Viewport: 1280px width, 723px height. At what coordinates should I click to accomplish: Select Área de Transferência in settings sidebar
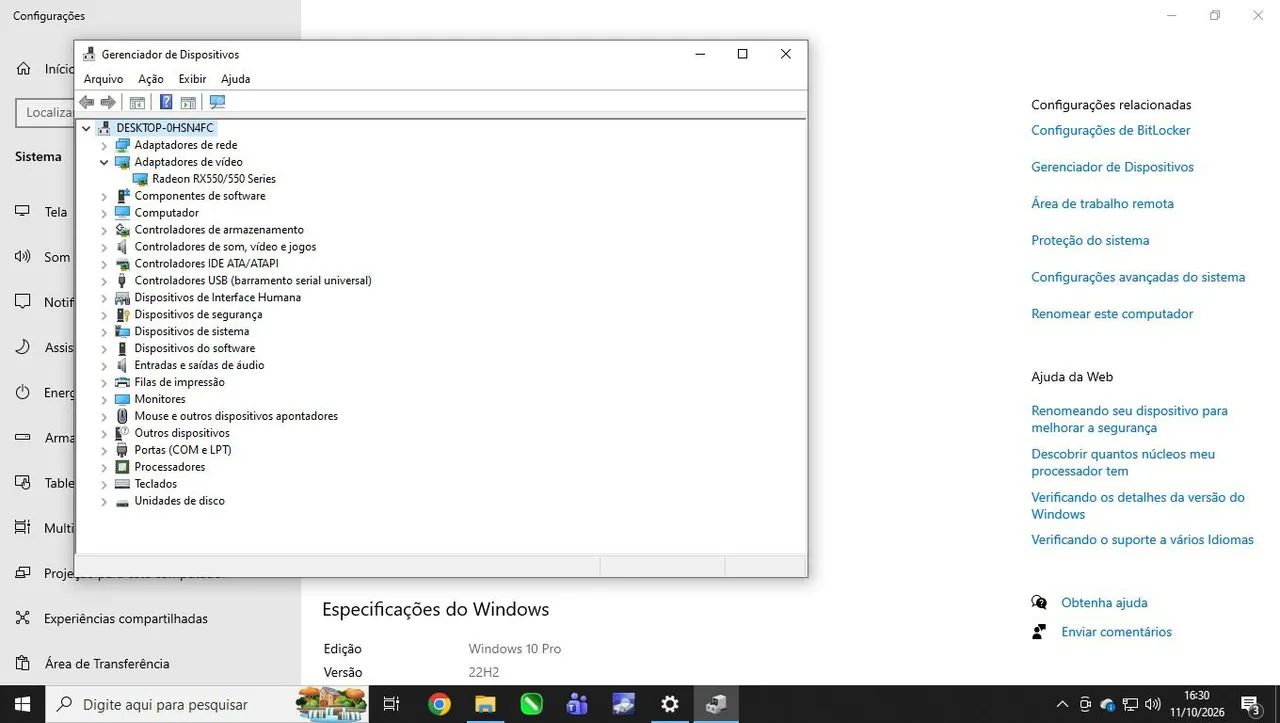point(107,664)
